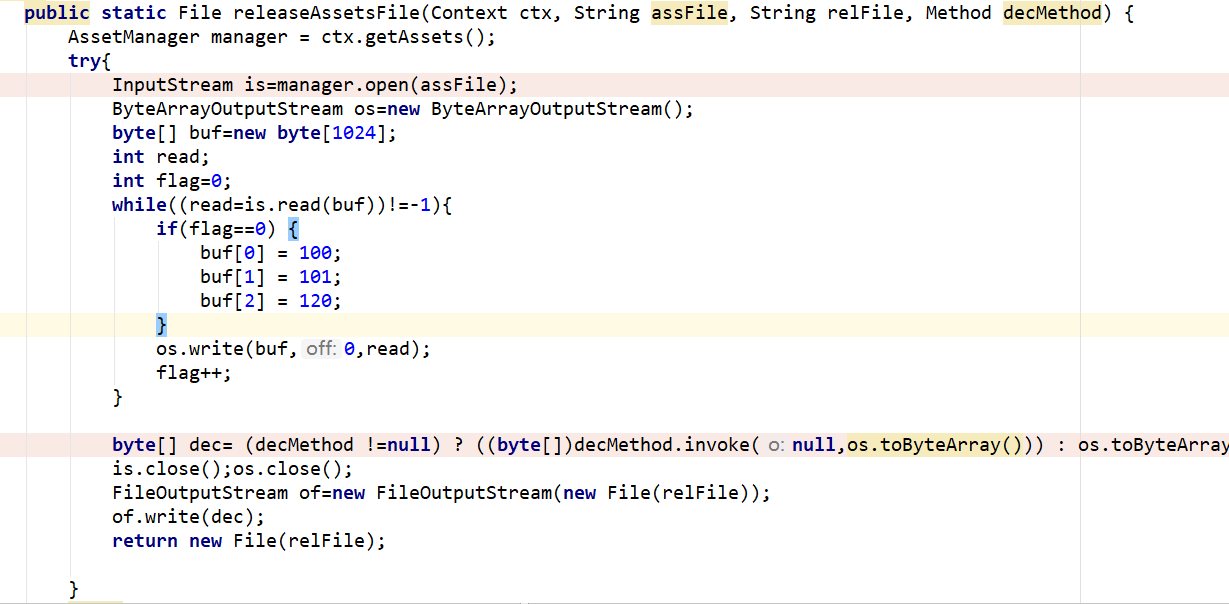This screenshot has height=604, width=1229.
Task: Click closing brace of while loop
Action: pyautogui.click(x=117, y=397)
